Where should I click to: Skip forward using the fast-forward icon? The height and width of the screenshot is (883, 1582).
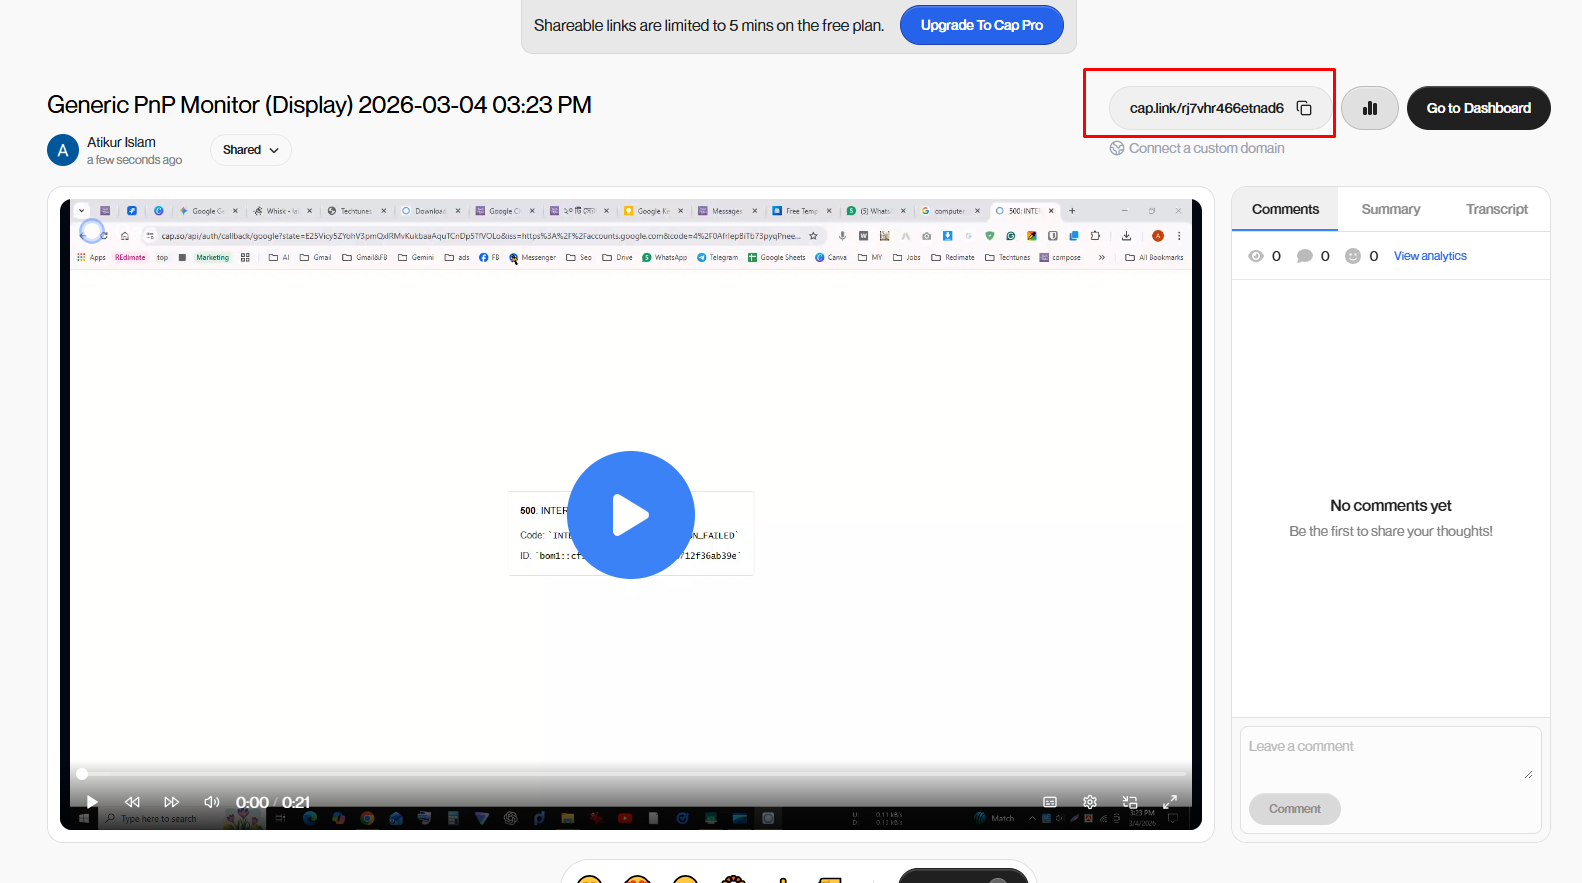point(172,802)
